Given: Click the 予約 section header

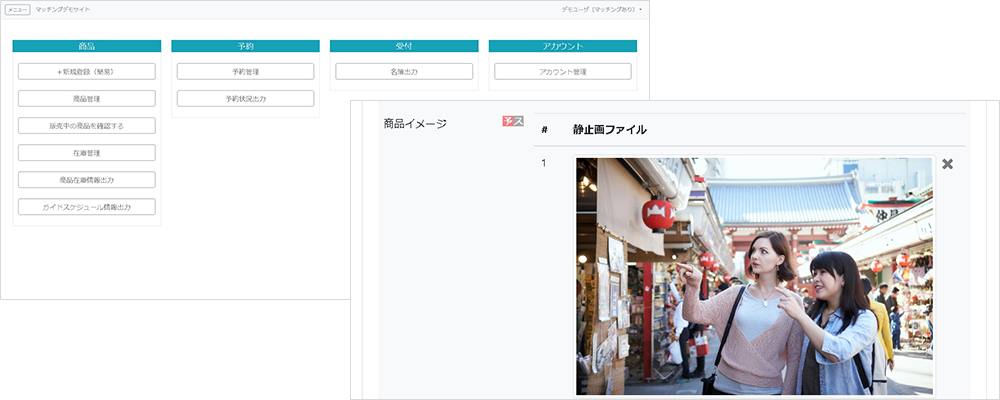Looking at the screenshot, I should click(246, 46).
